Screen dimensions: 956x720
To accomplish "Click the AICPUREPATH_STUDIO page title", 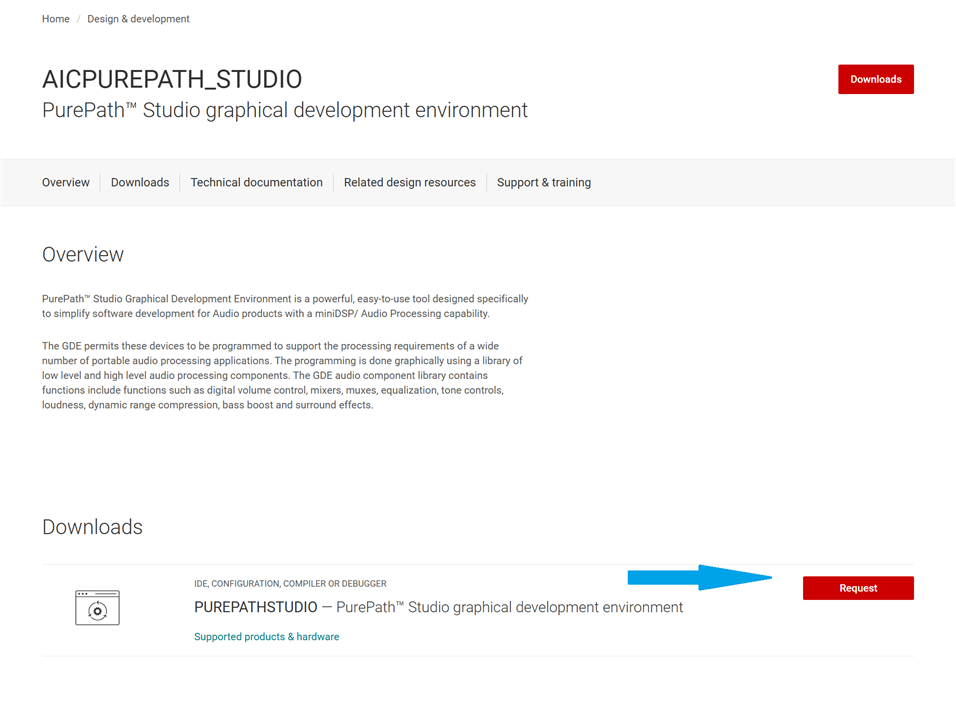I will coord(172,79).
